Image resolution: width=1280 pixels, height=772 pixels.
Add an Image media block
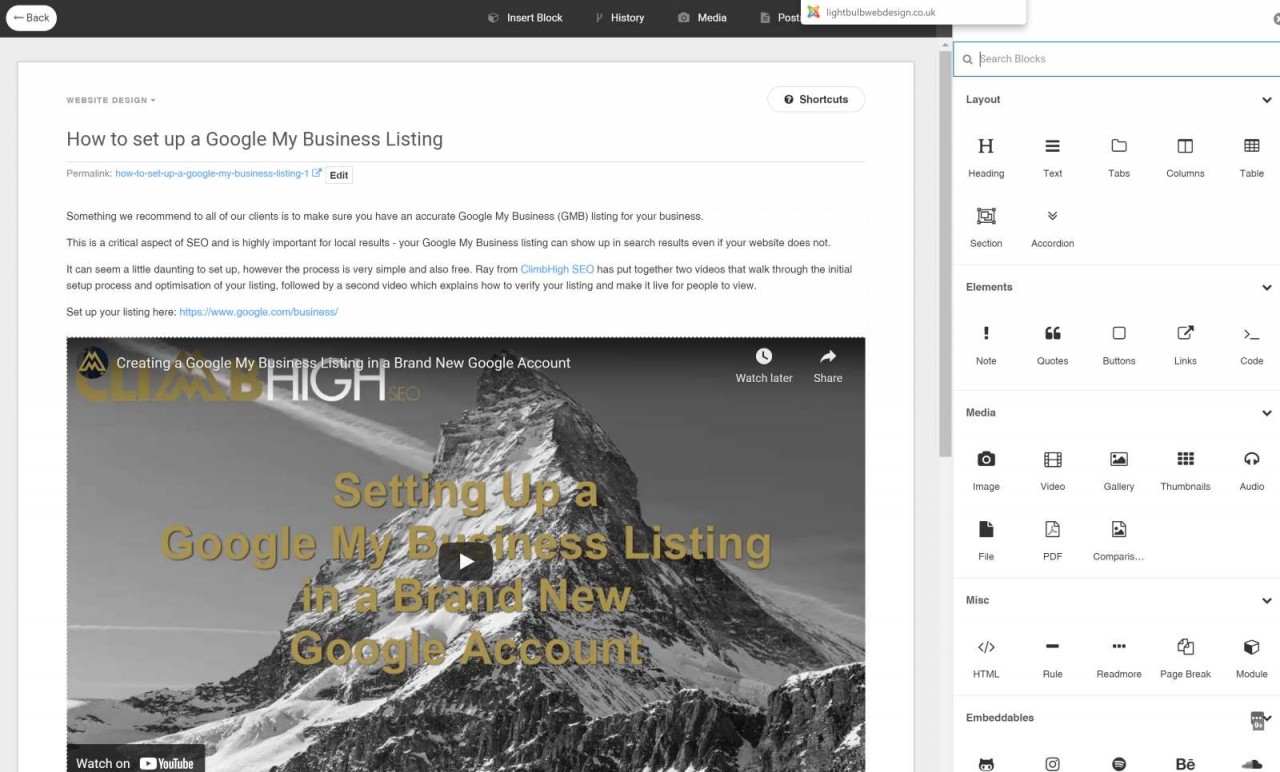tap(986, 470)
